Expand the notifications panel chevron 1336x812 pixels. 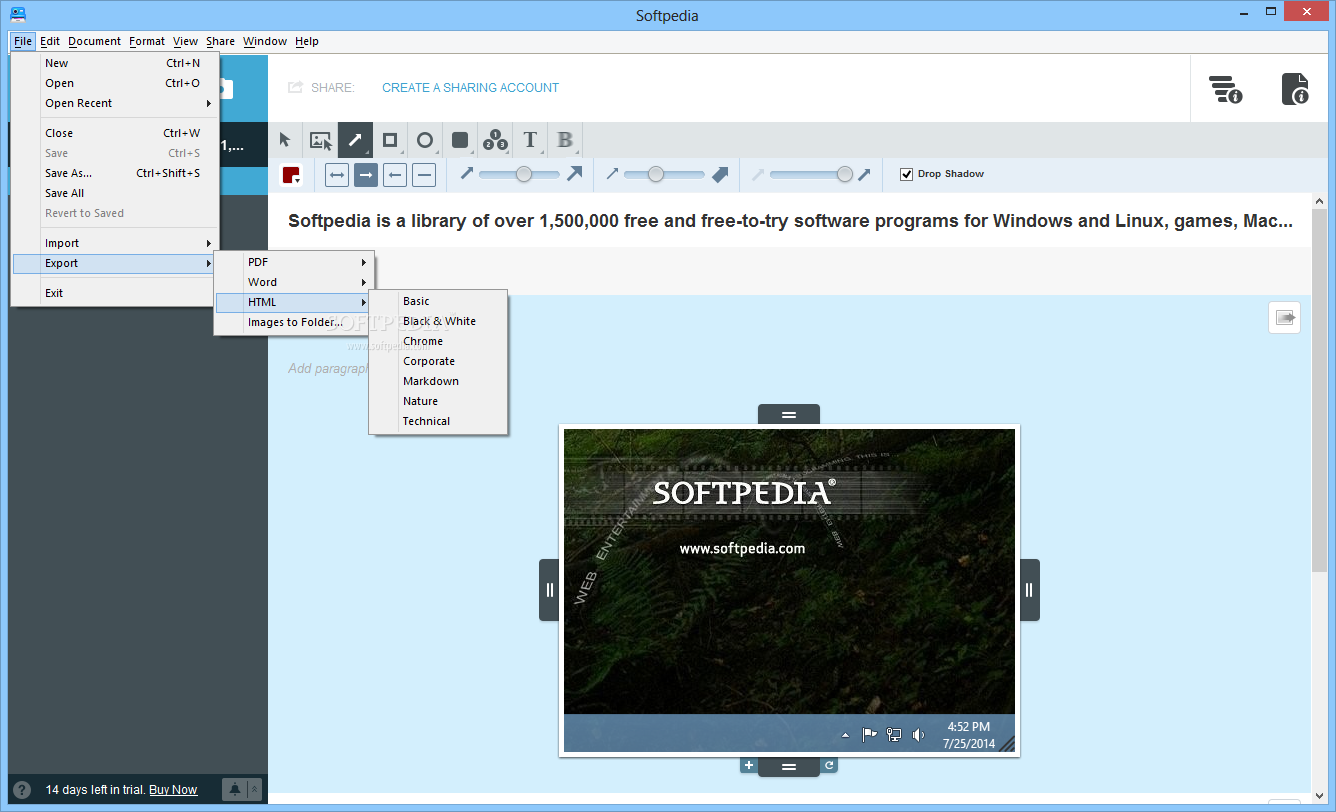(254, 789)
